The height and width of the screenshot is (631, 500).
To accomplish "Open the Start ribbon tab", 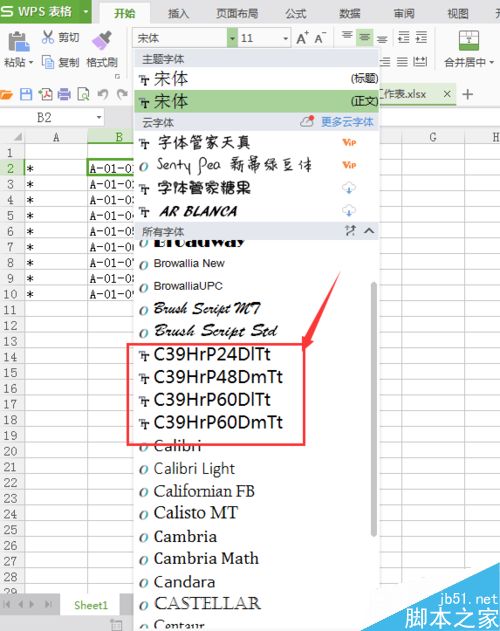I will click(x=125, y=13).
